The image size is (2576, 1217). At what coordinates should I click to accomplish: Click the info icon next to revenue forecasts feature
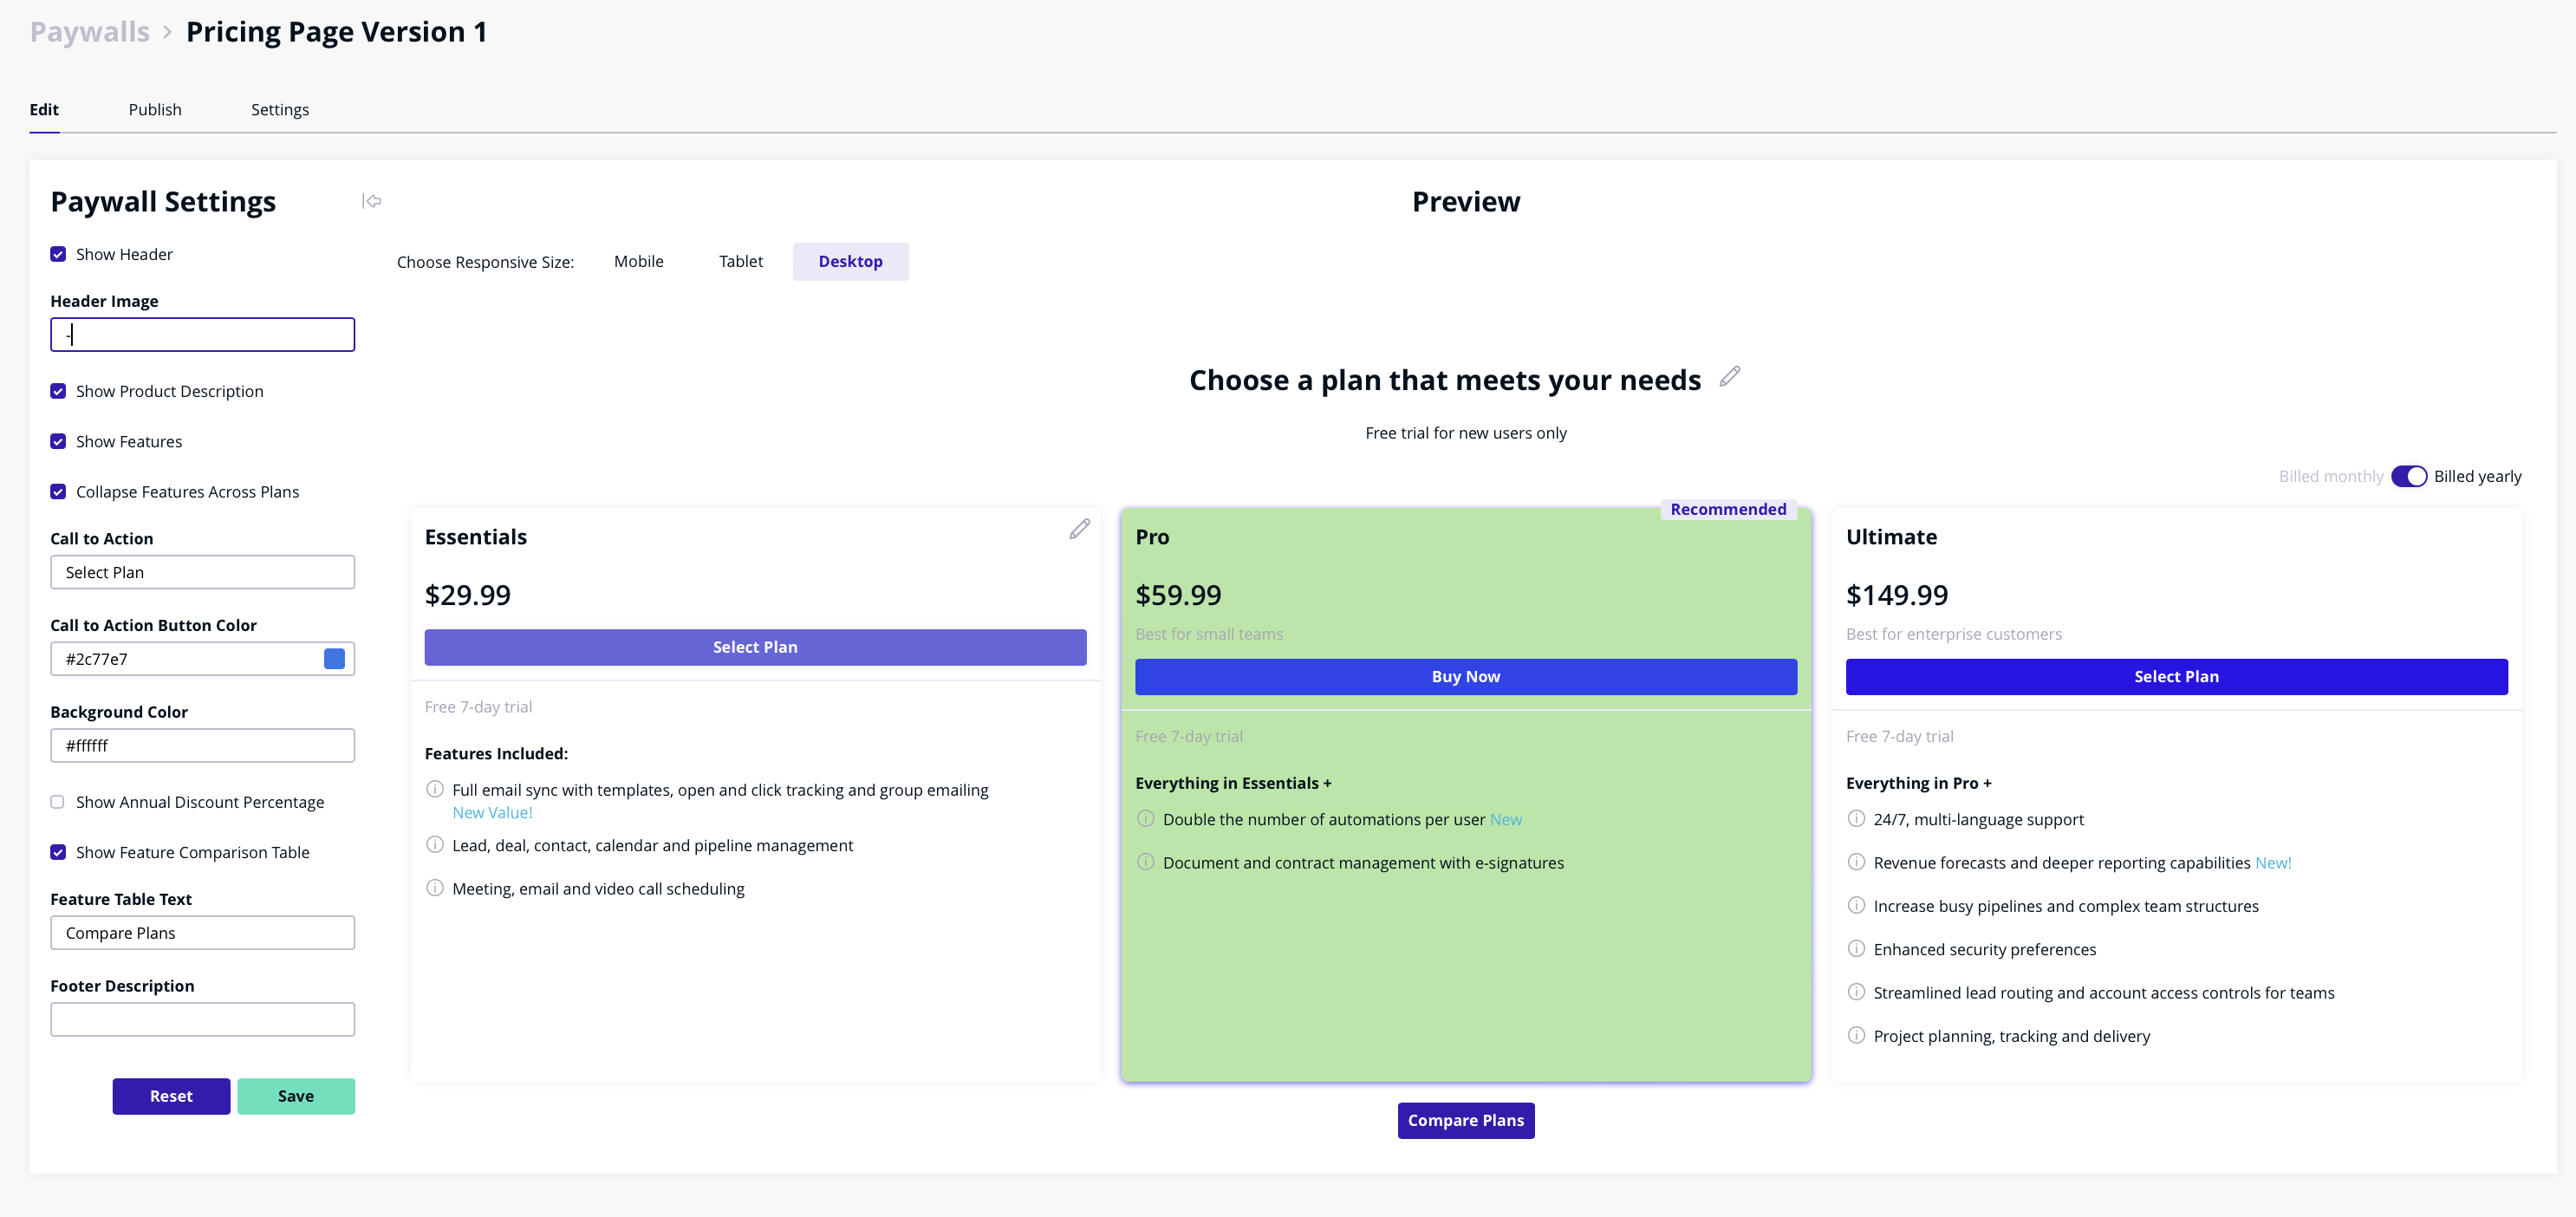tap(1857, 862)
